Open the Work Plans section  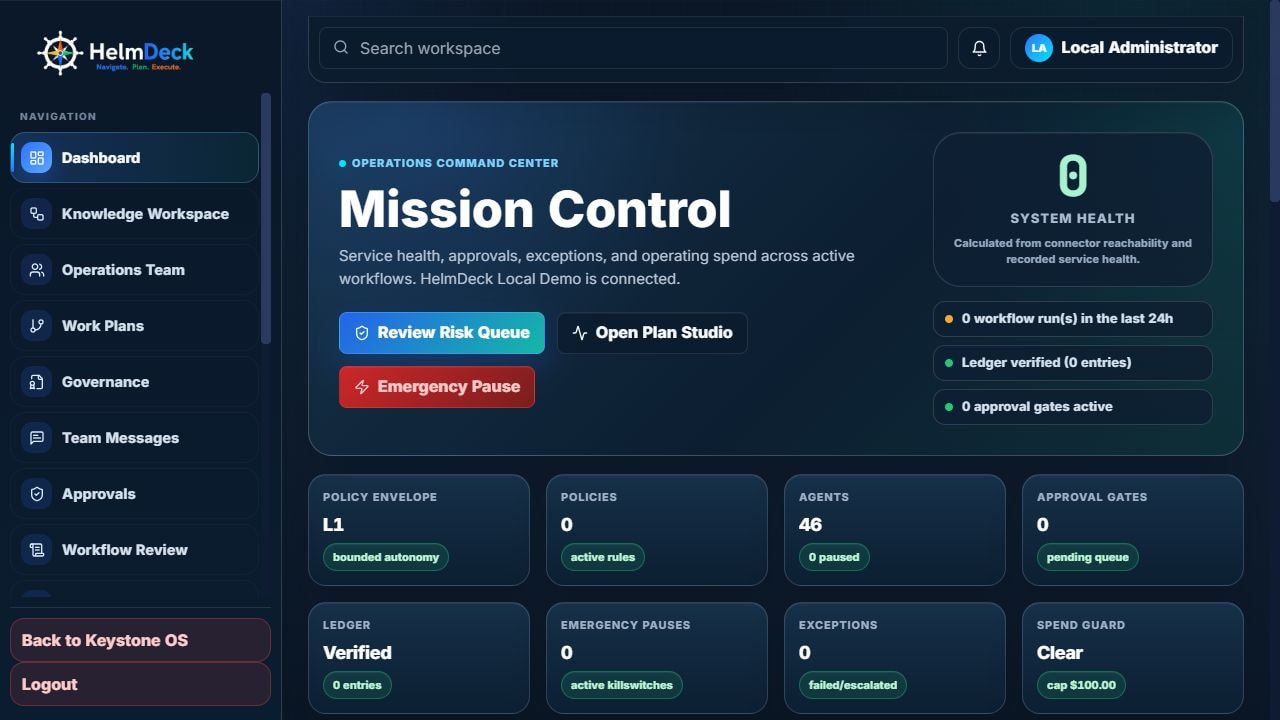coord(134,326)
